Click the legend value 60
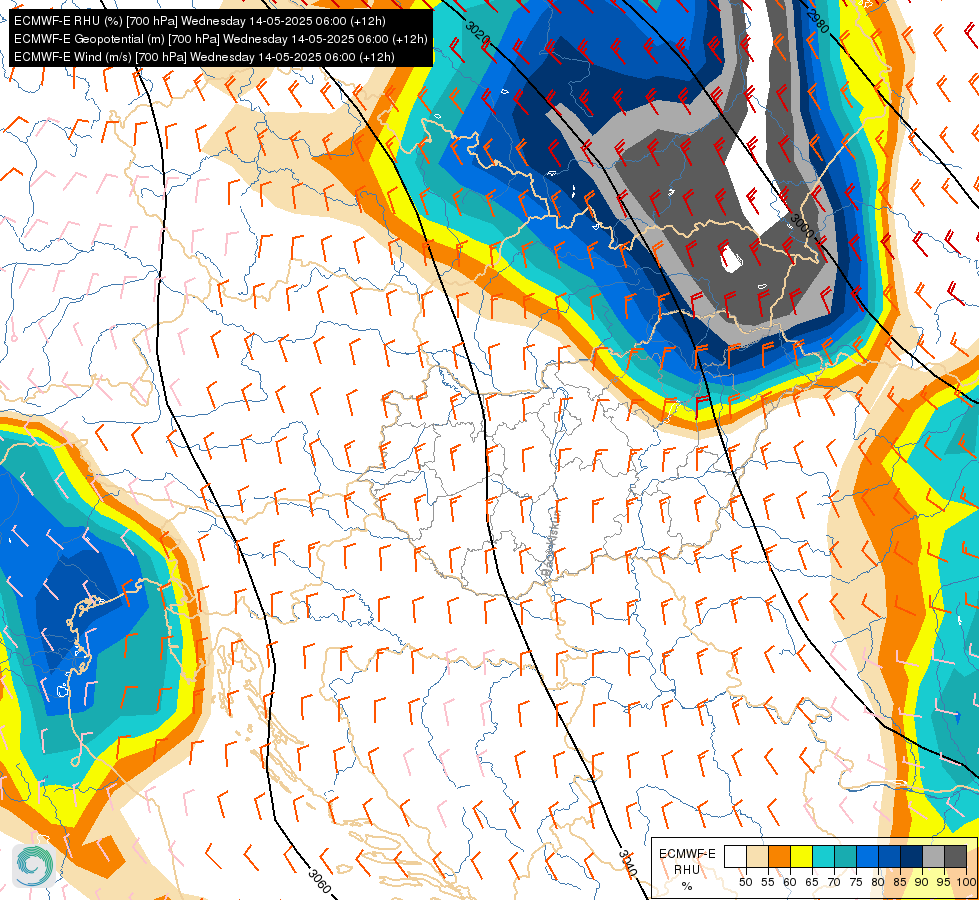Image resolution: width=979 pixels, height=900 pixels. pos(790,883)
